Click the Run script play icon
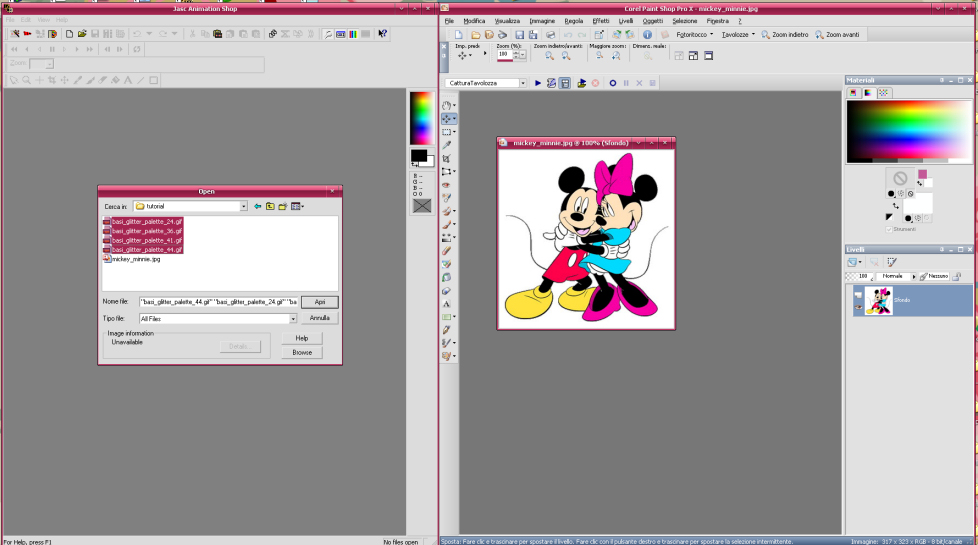978x545 pixels. pyautogui.click(x=538, y=83)
